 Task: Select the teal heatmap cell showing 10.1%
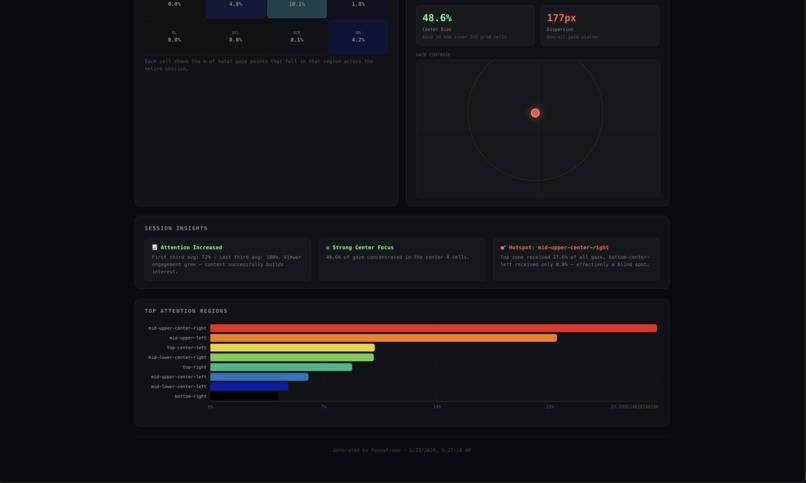tap(297, 8)
